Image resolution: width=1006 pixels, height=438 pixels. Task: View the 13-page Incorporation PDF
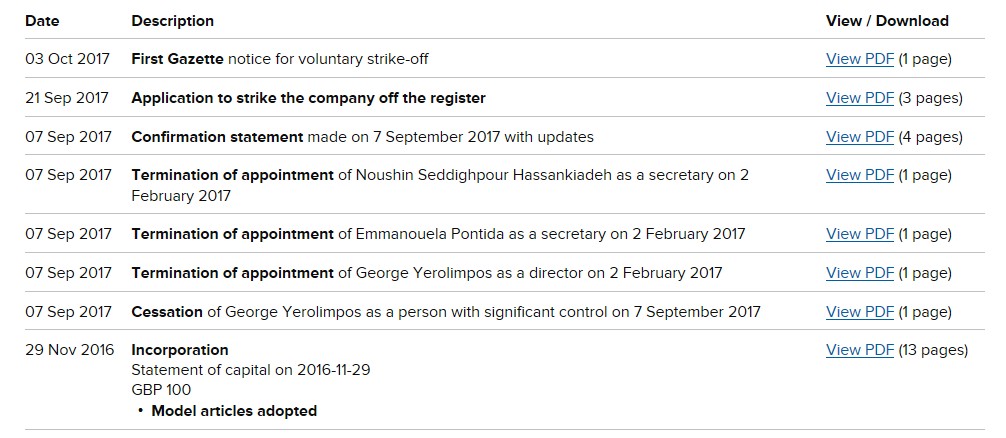(859, 350)
